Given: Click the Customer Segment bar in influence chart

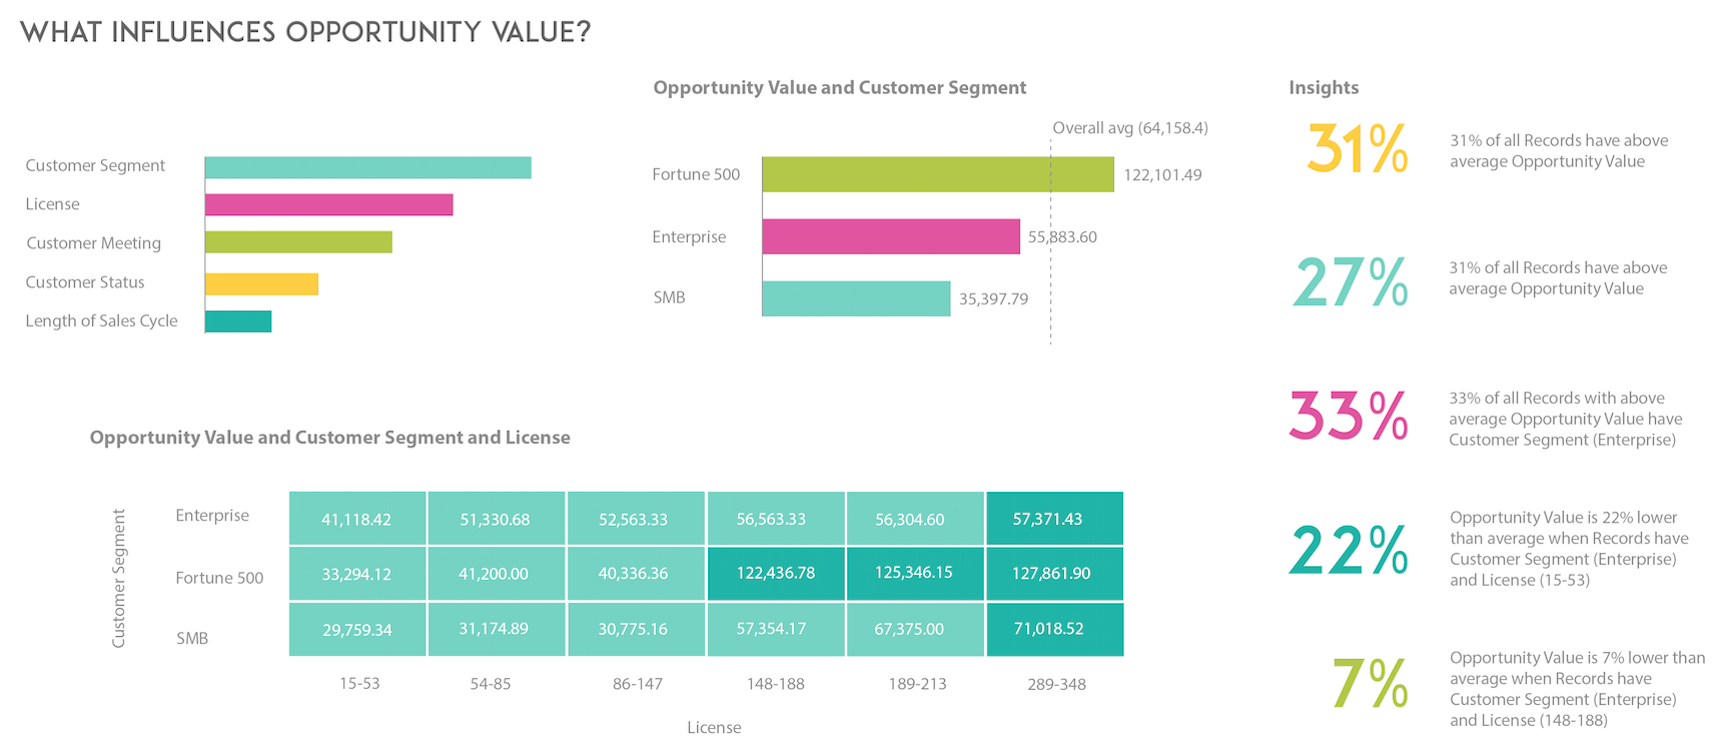Looking at the screenshot, I should (x=367, y=168).
